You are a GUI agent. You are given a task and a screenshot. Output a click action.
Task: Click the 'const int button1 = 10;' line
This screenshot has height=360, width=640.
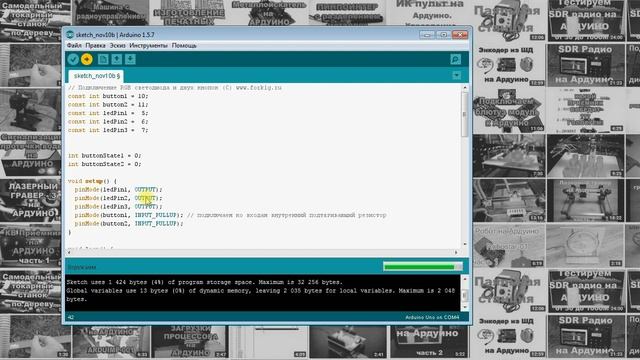tap(108, 96)
